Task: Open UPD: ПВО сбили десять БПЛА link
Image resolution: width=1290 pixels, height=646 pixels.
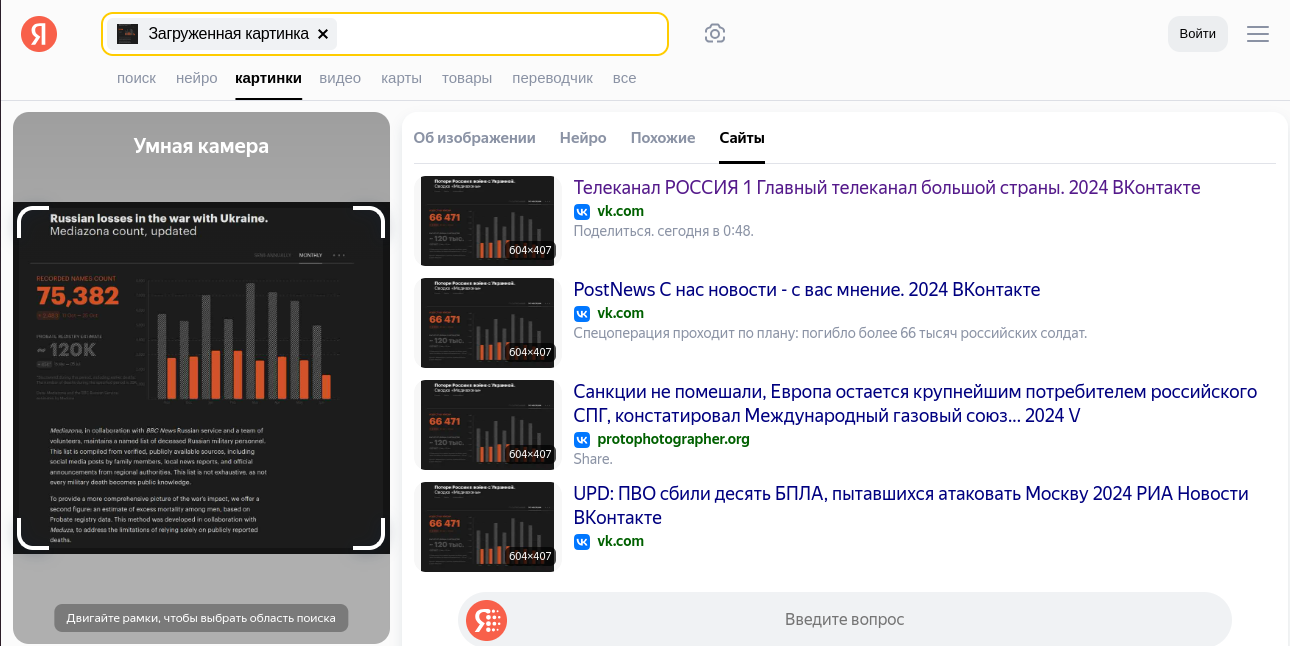Action: coord(911,505)
